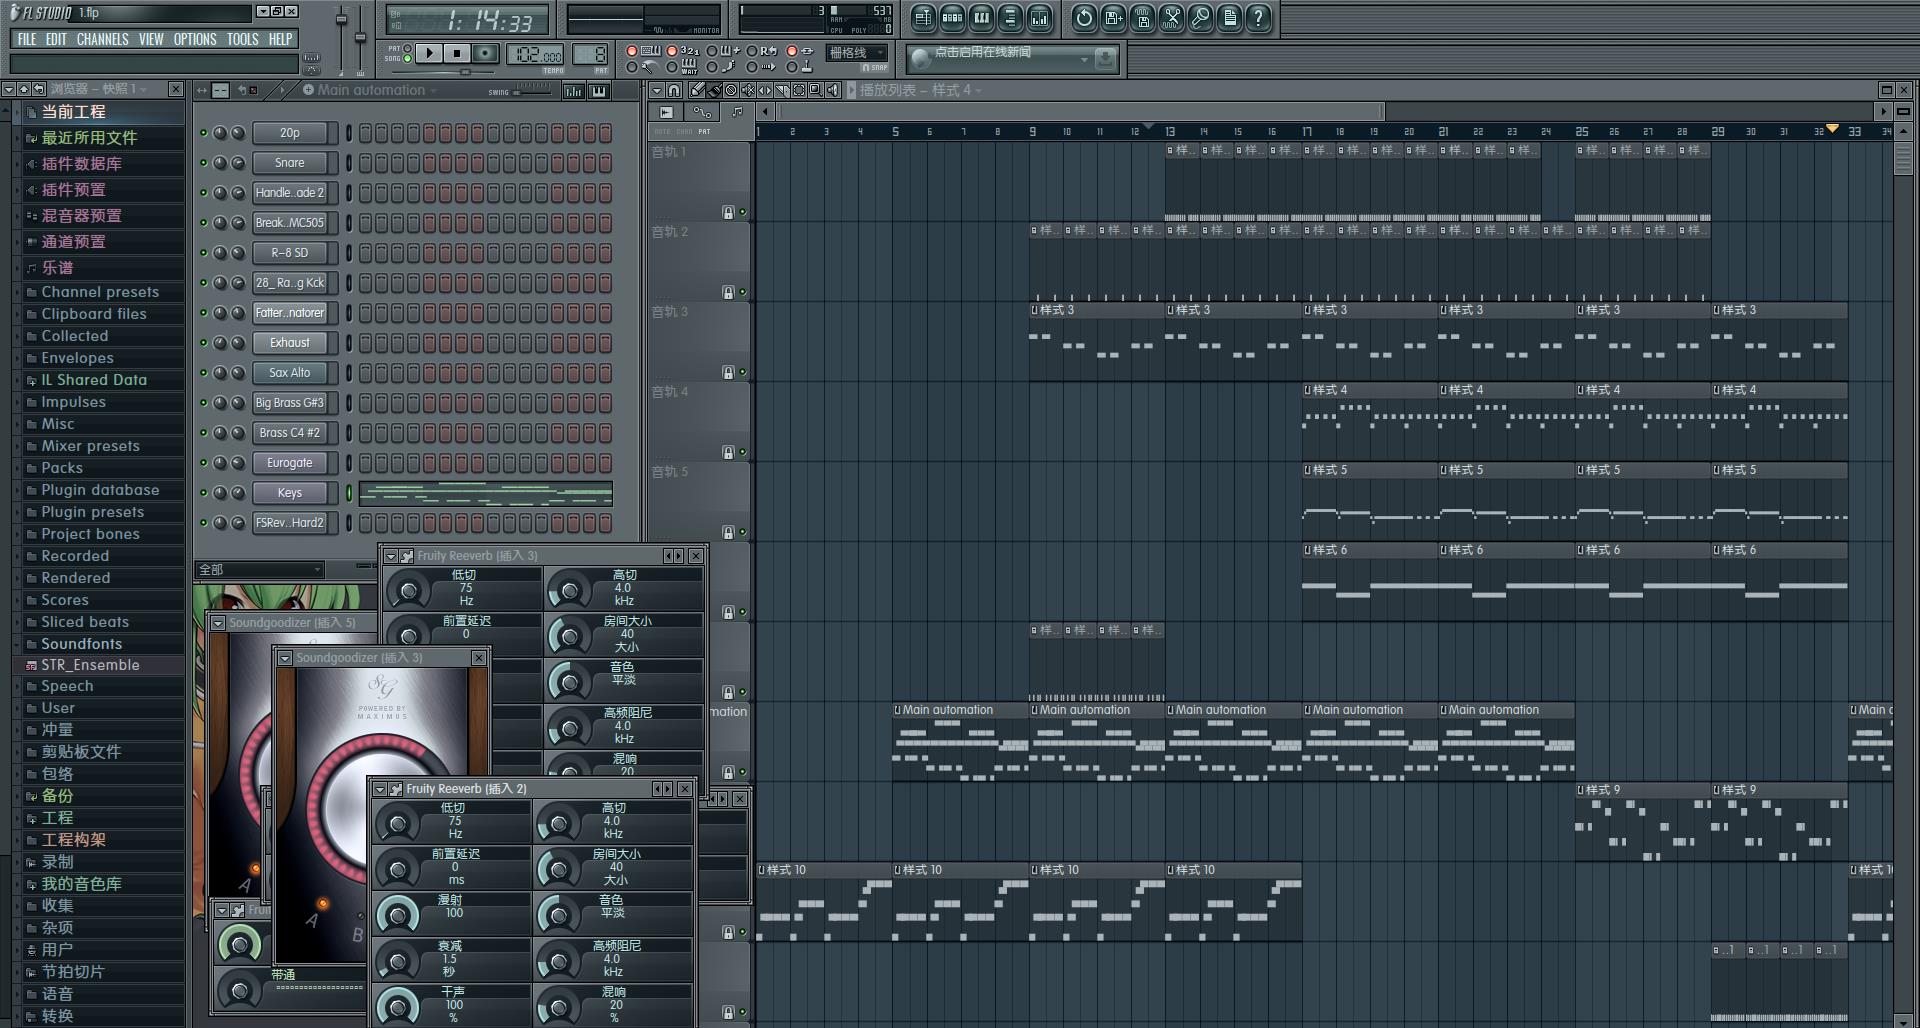The width and height of the screenshot is (1920, 1028).
Task: Open Fruity Reeverb (插入 2) window menu arrow
Action: [x=380, y=789]
